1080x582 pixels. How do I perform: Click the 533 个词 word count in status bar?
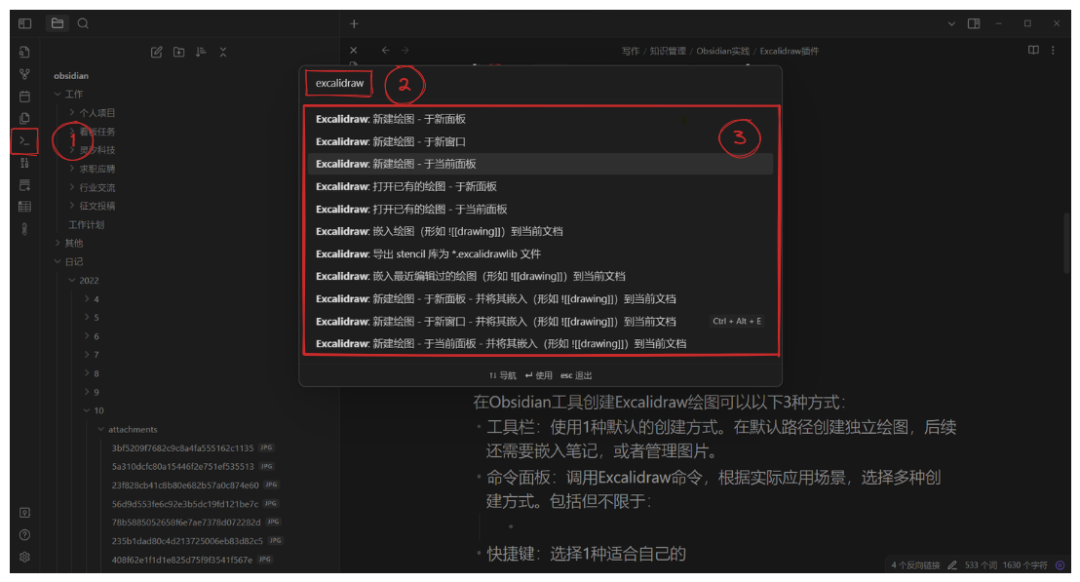click(981, 565)
